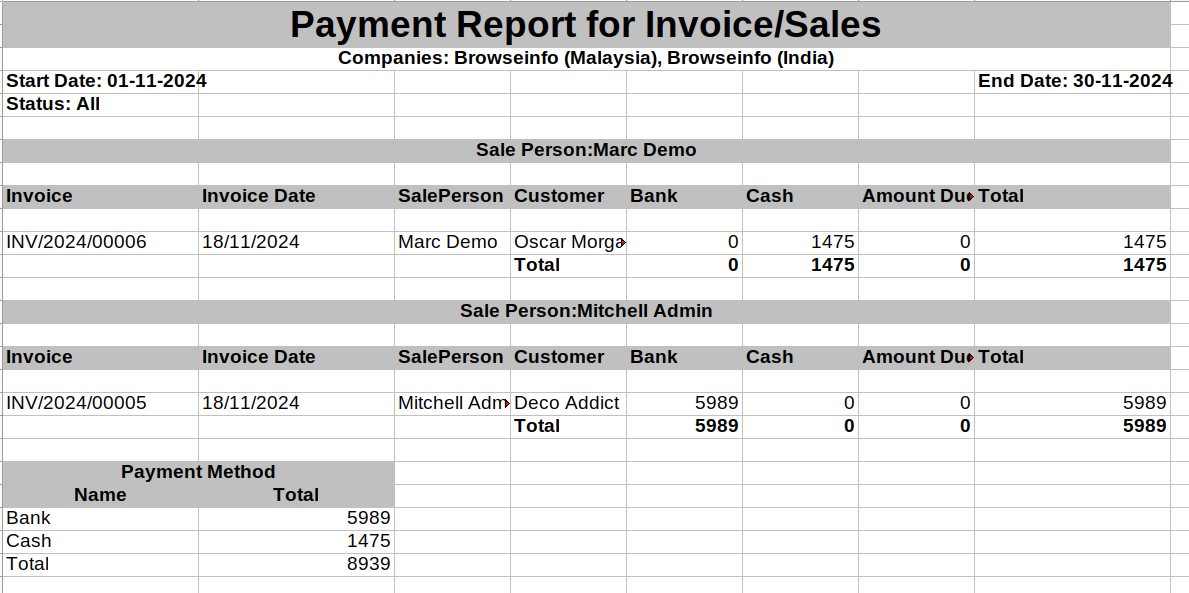This screenshot has height=593, width=1189.
Task: Click the Deco Addict customer cell
Action: [x=567, y=403]
